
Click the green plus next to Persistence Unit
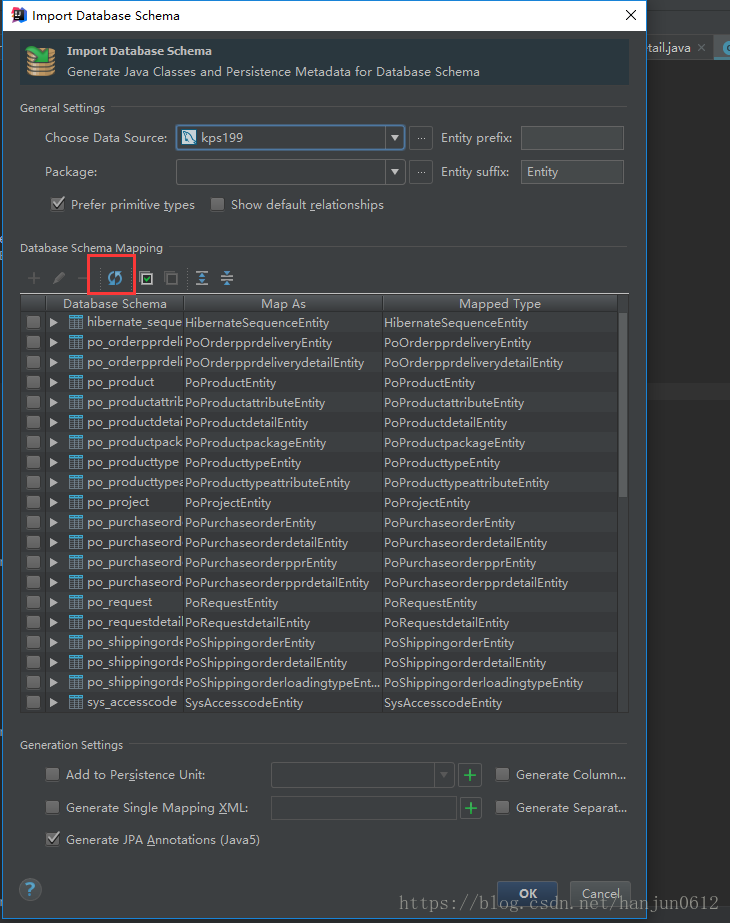point(470,775)
